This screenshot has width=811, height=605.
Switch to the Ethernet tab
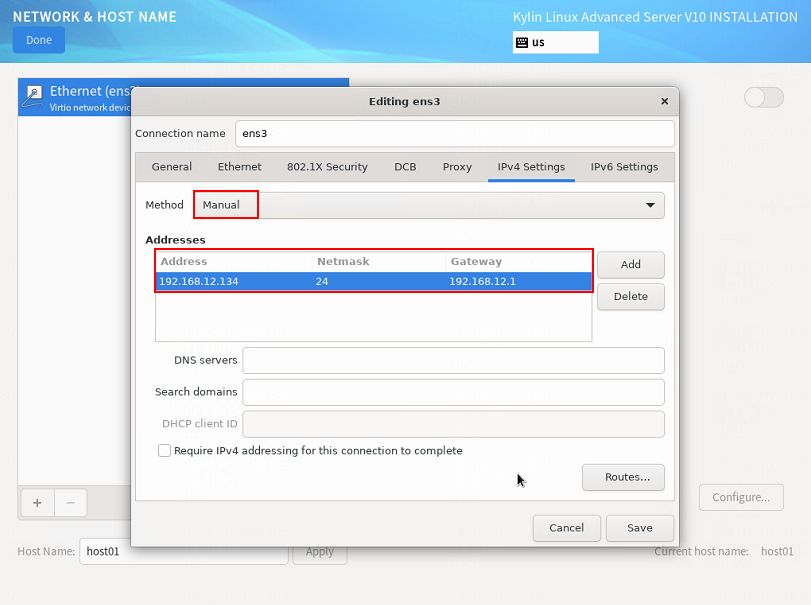239,167
